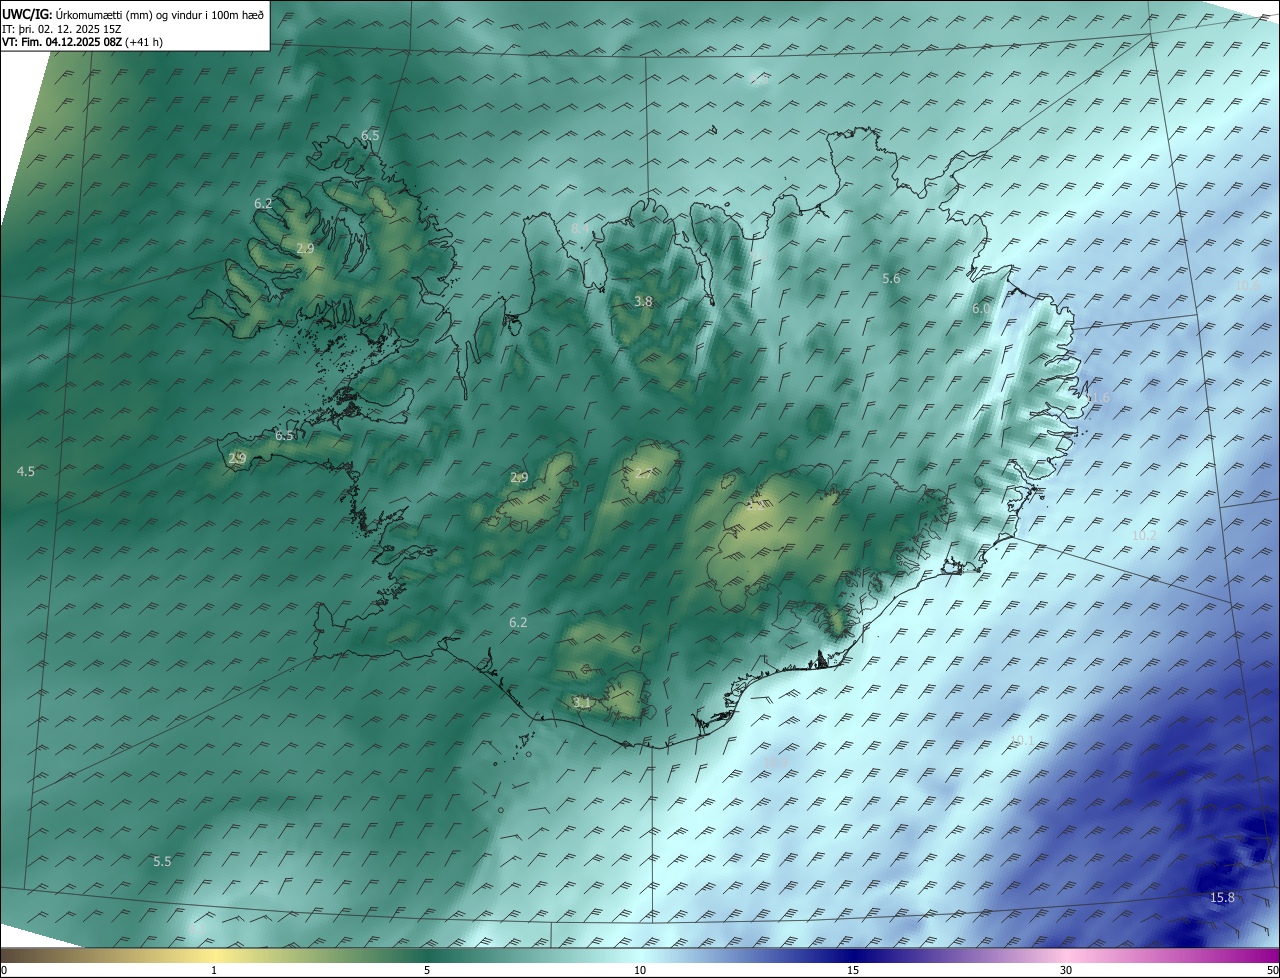Click the 10.2 value label off the east coast
This screenshot has height=978, width=1280.
point(1144,536)
